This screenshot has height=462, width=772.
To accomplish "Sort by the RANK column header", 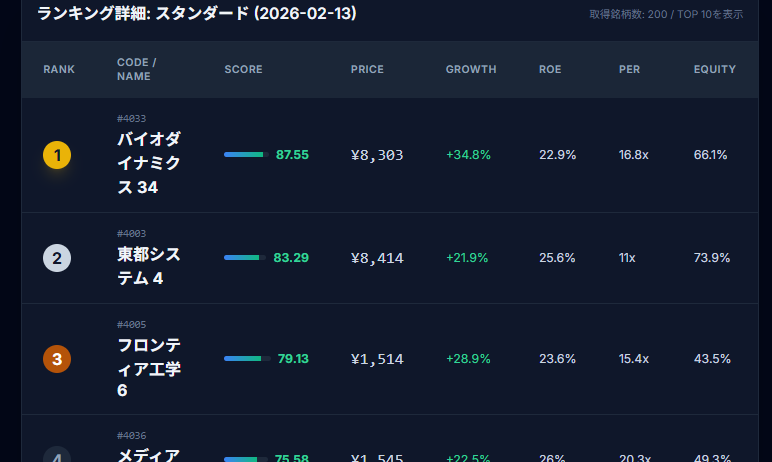I will click(59, 70).
